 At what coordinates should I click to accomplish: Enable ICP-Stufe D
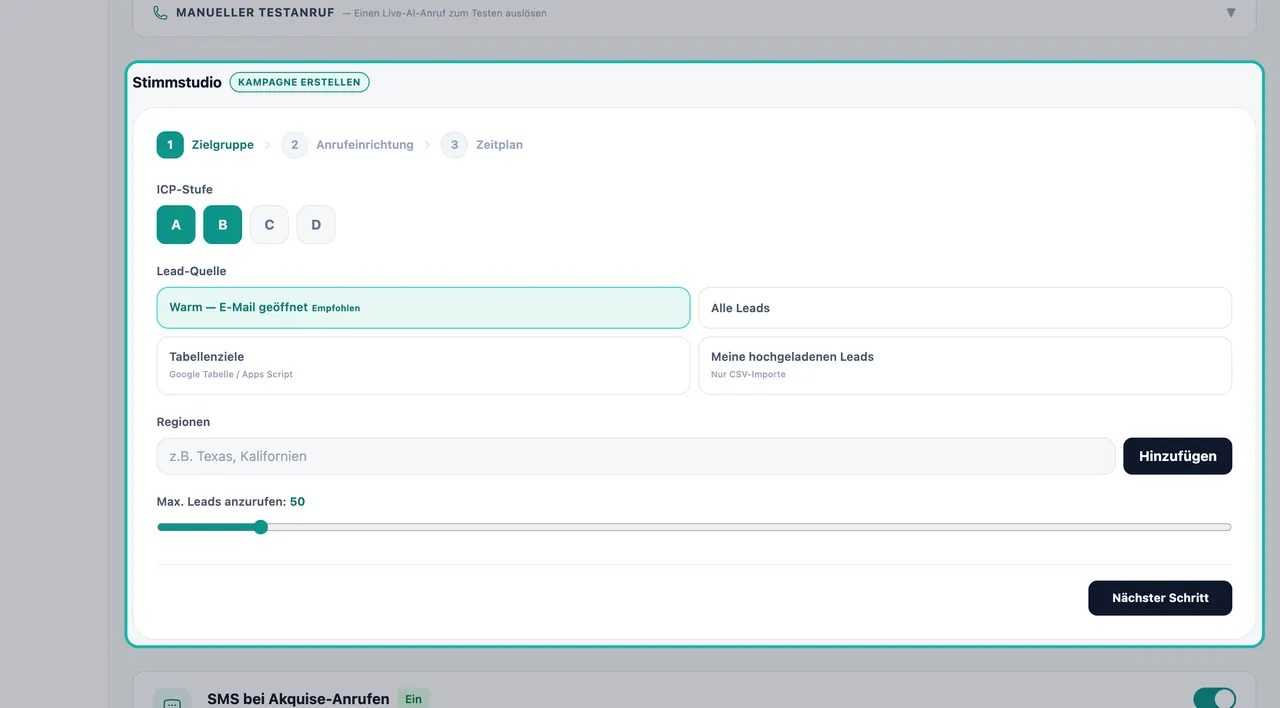[316, 225]
